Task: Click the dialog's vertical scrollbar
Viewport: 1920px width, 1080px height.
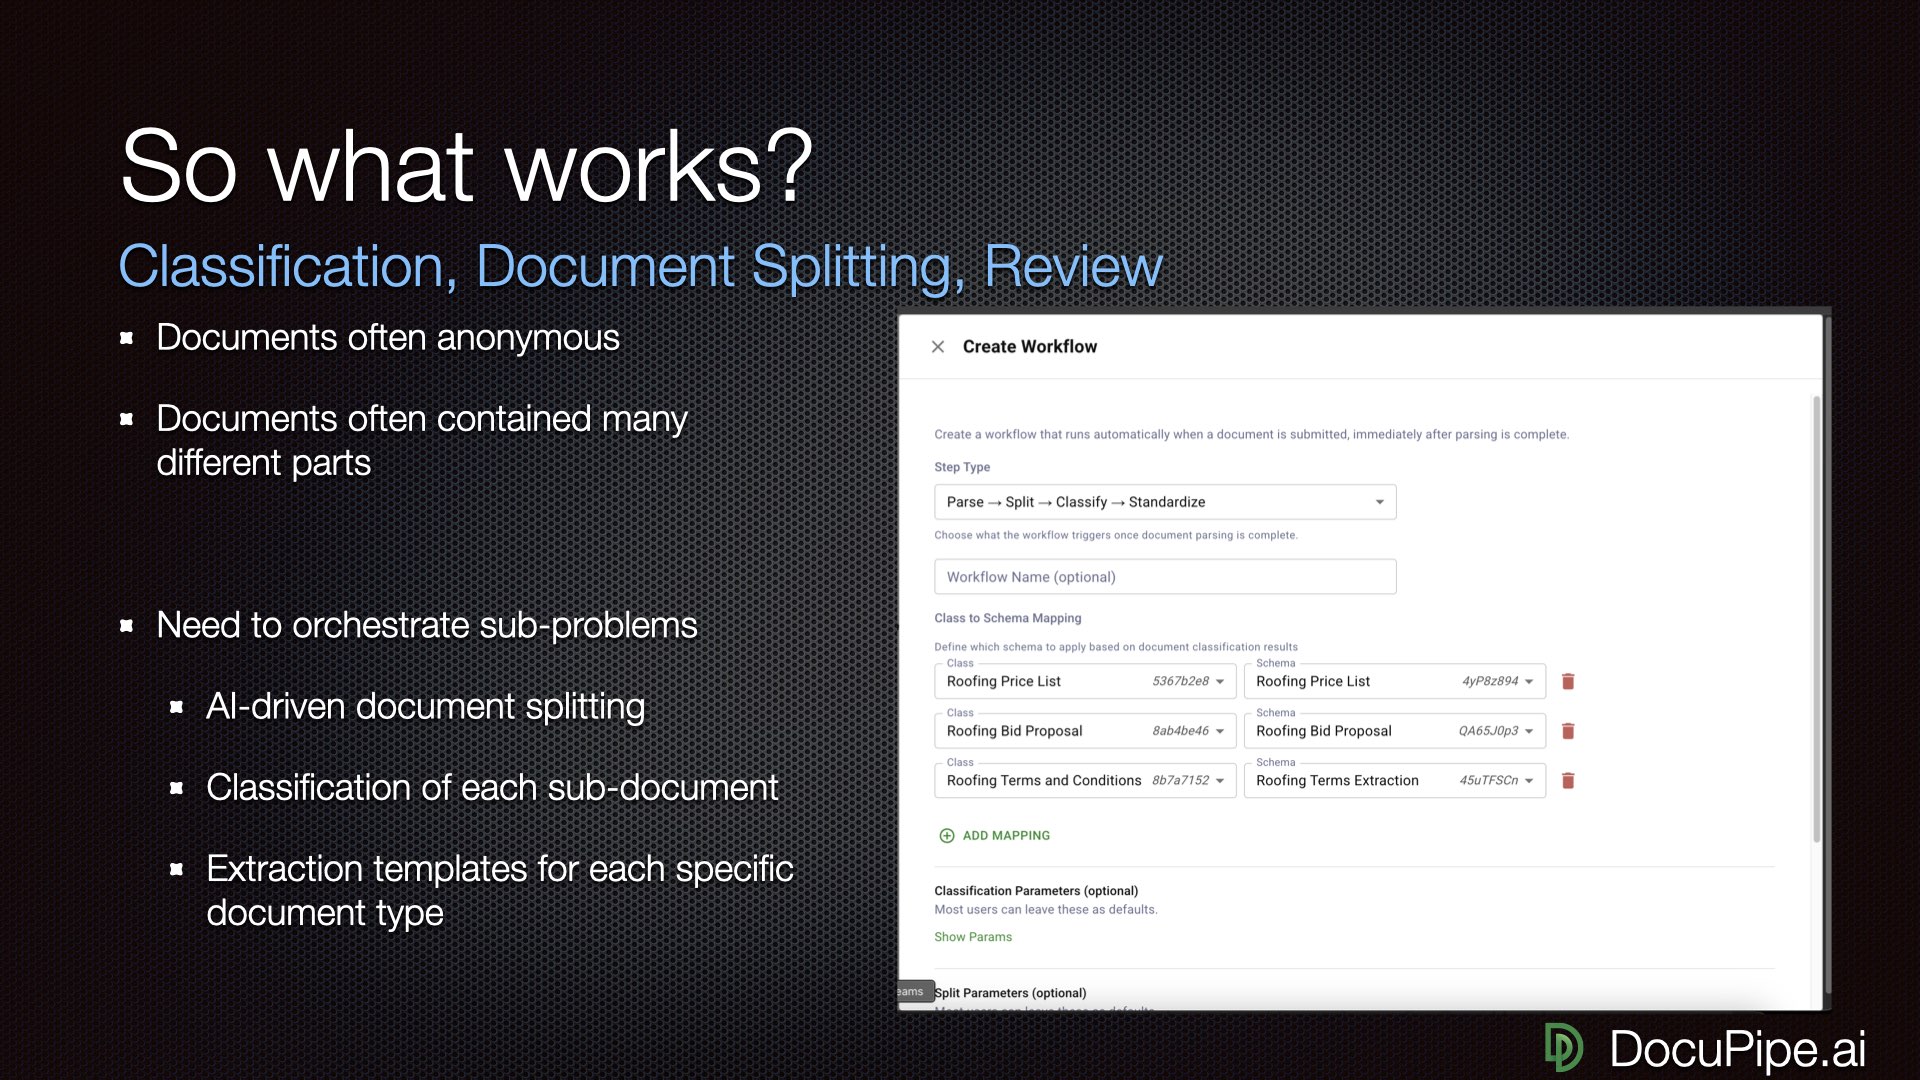Action: click(1816, 620)
